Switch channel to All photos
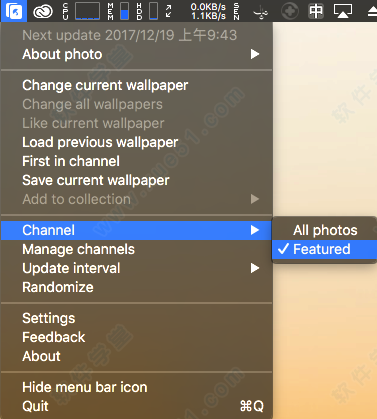377x419 pixels. pyautogui.click(x=324, y=230)
